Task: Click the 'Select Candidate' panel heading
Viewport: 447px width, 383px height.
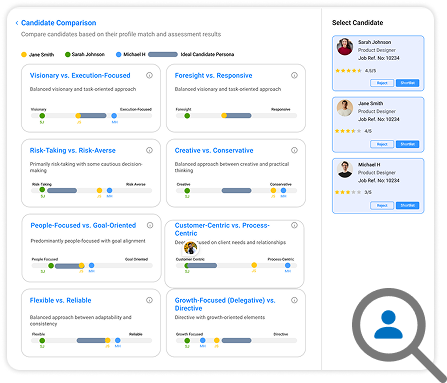Action: (357, 23)
